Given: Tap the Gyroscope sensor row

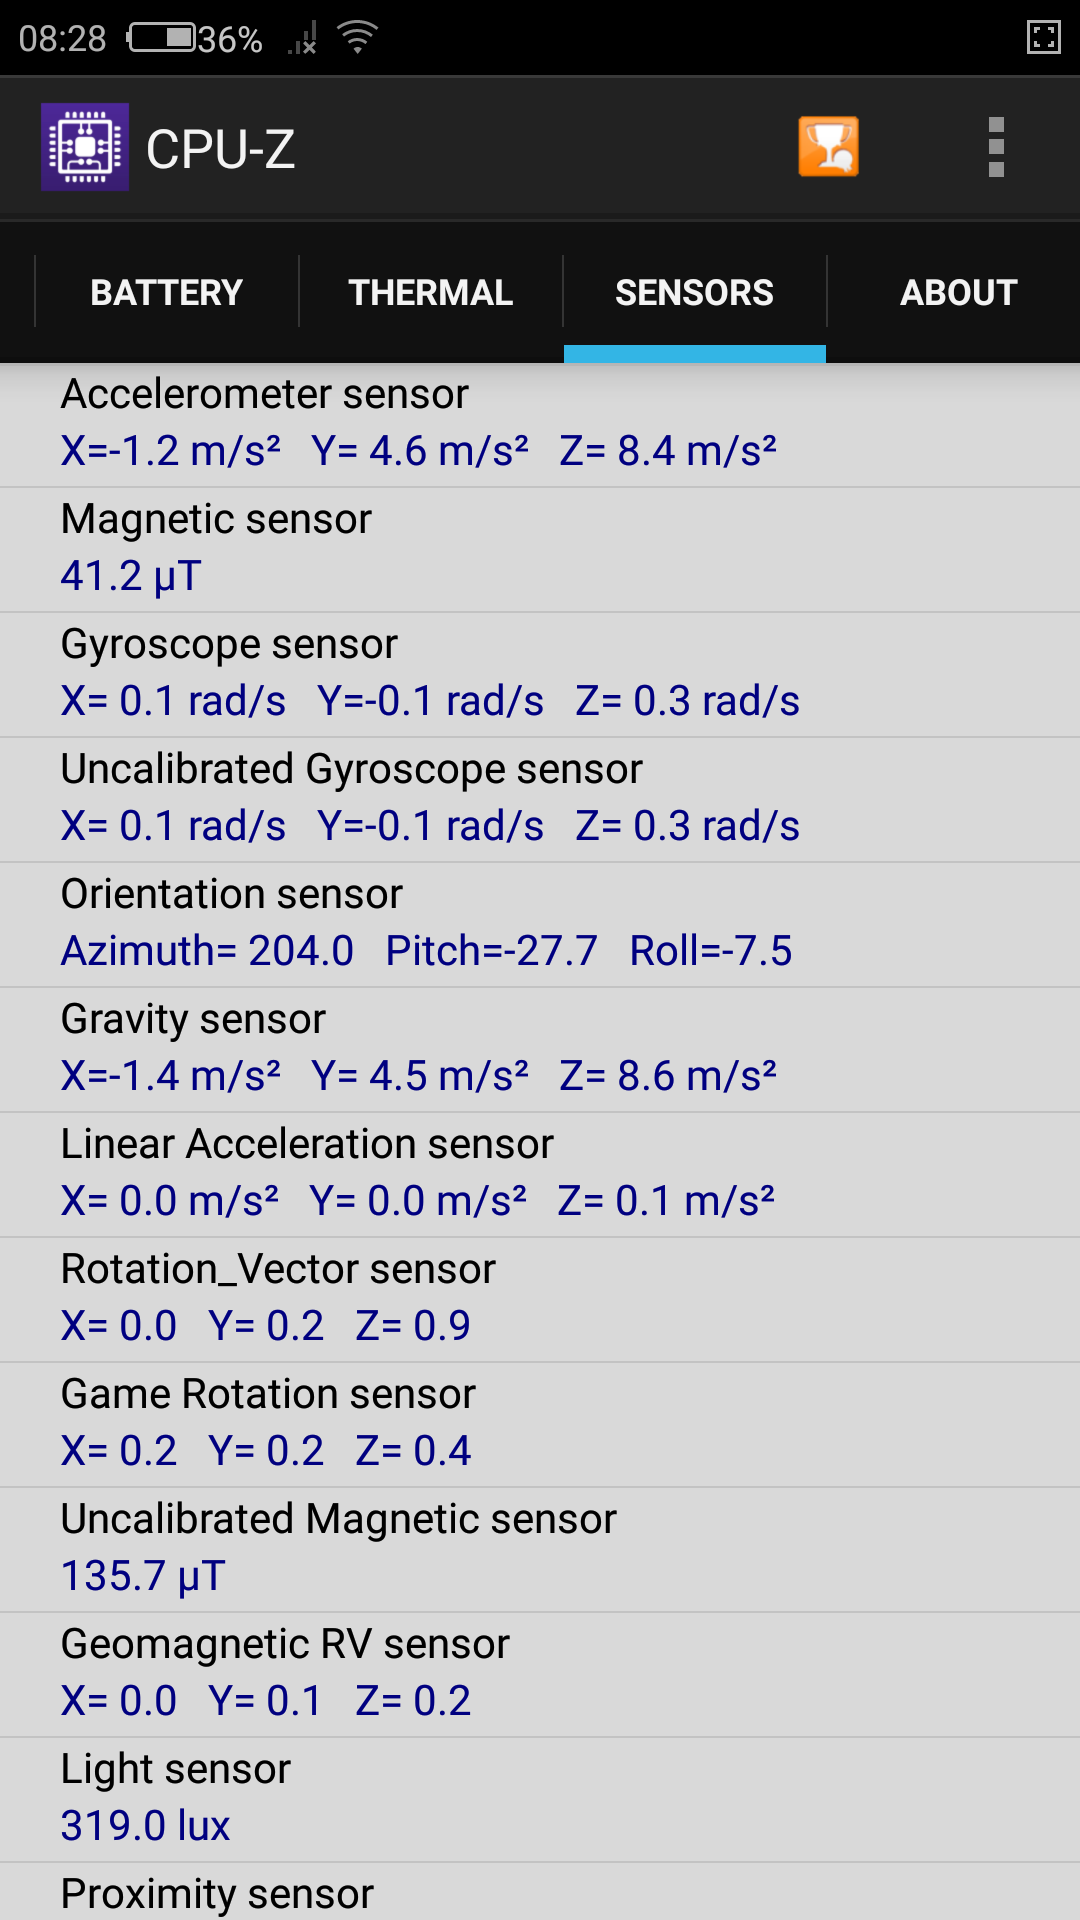Looking at the screenshot, I should click(x=540, y=674).
